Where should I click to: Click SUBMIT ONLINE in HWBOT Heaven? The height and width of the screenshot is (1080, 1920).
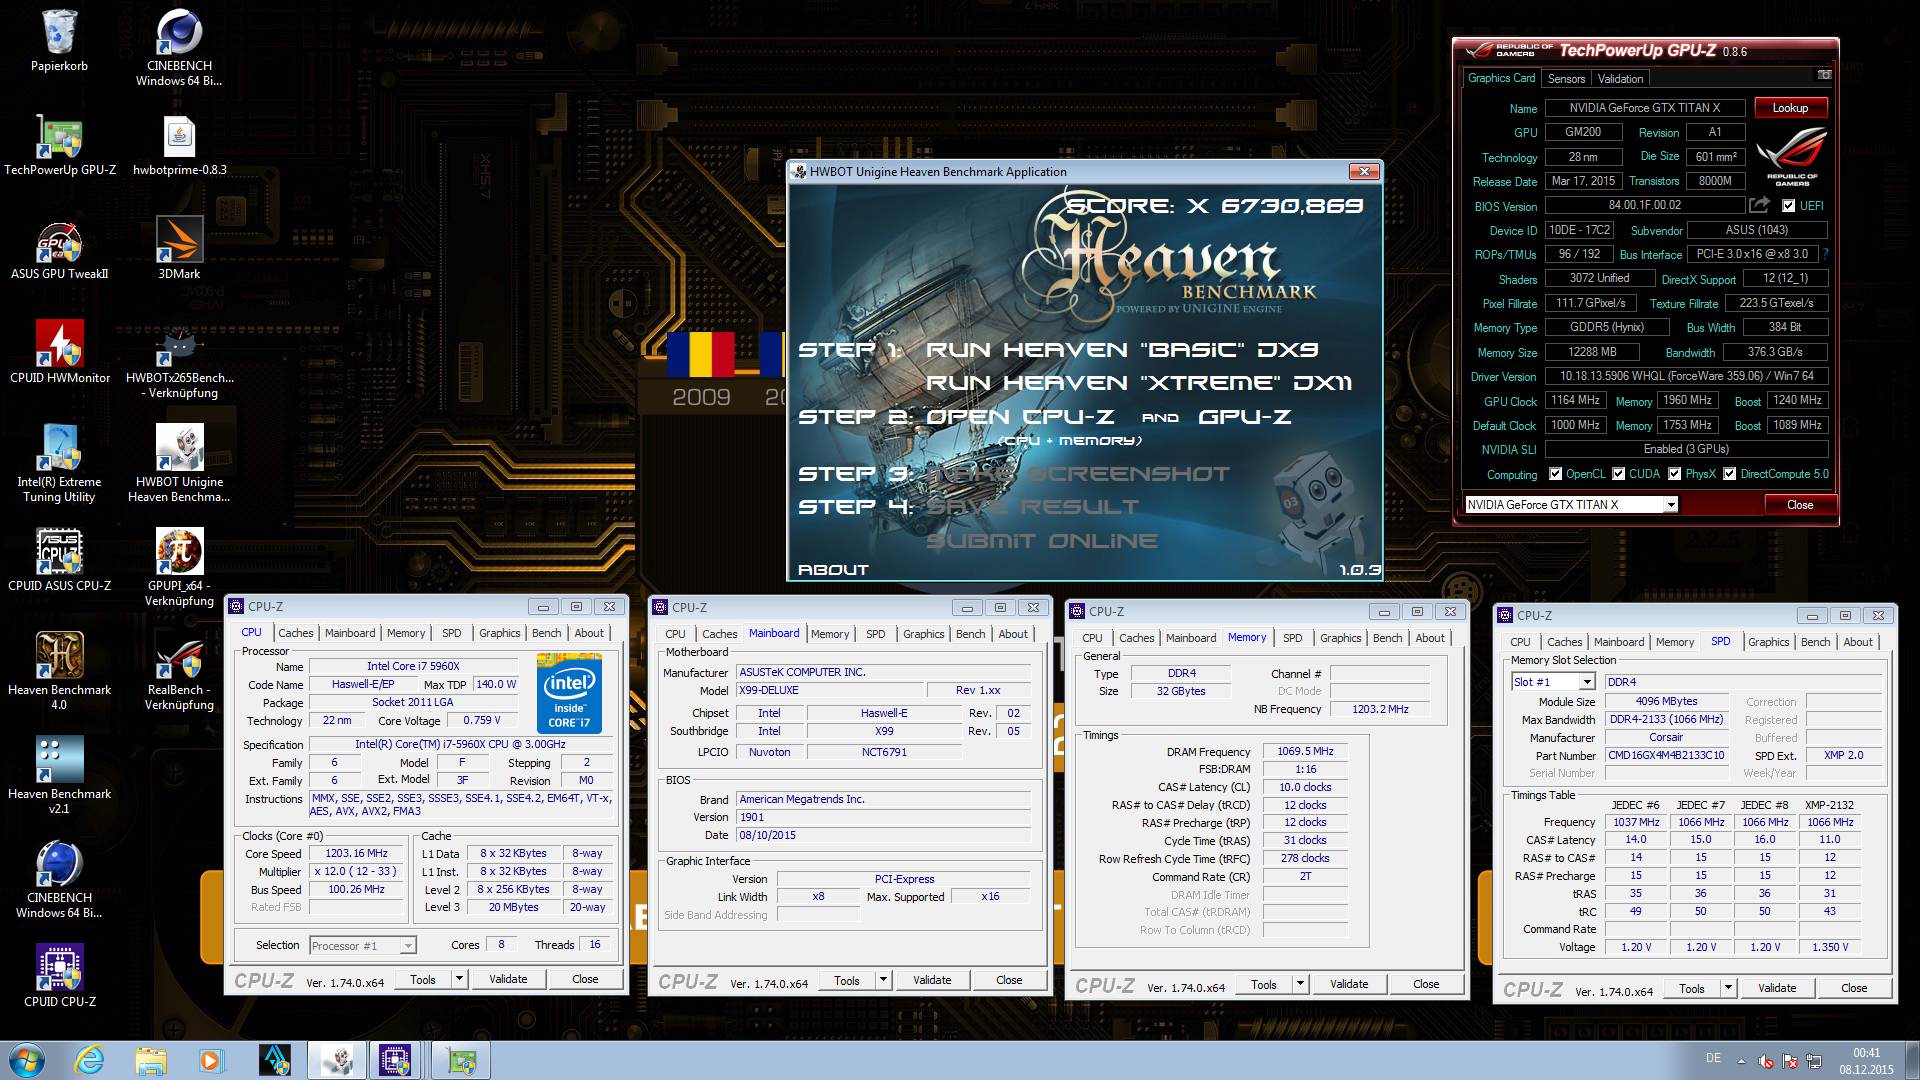(x=1041, y=541)
